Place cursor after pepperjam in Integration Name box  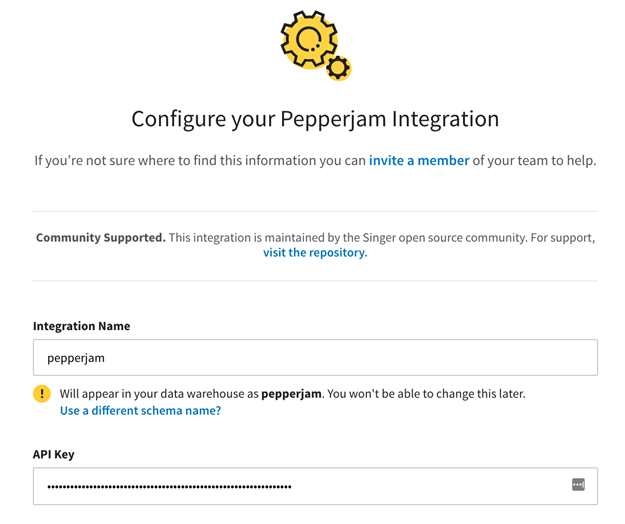pos(106,358)
